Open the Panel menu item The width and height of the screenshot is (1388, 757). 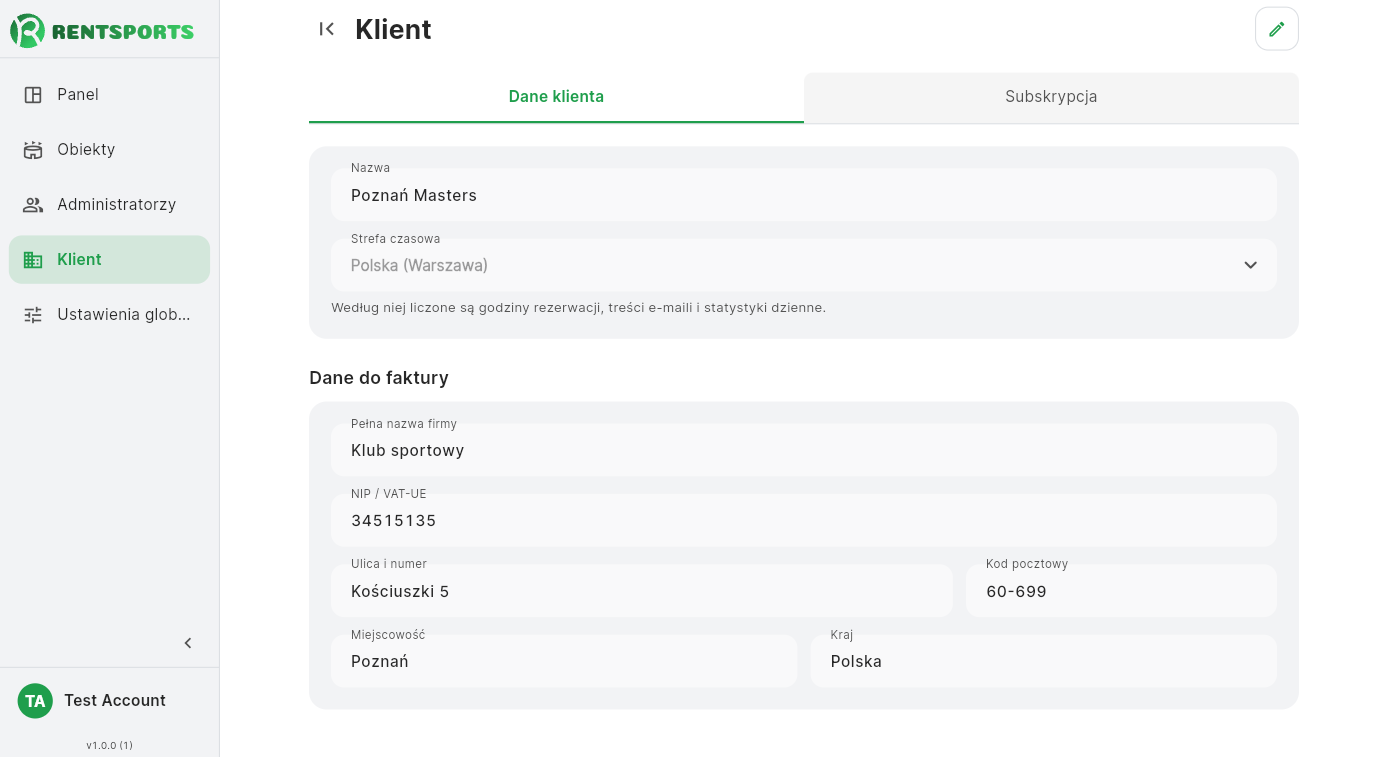point(109,95)
